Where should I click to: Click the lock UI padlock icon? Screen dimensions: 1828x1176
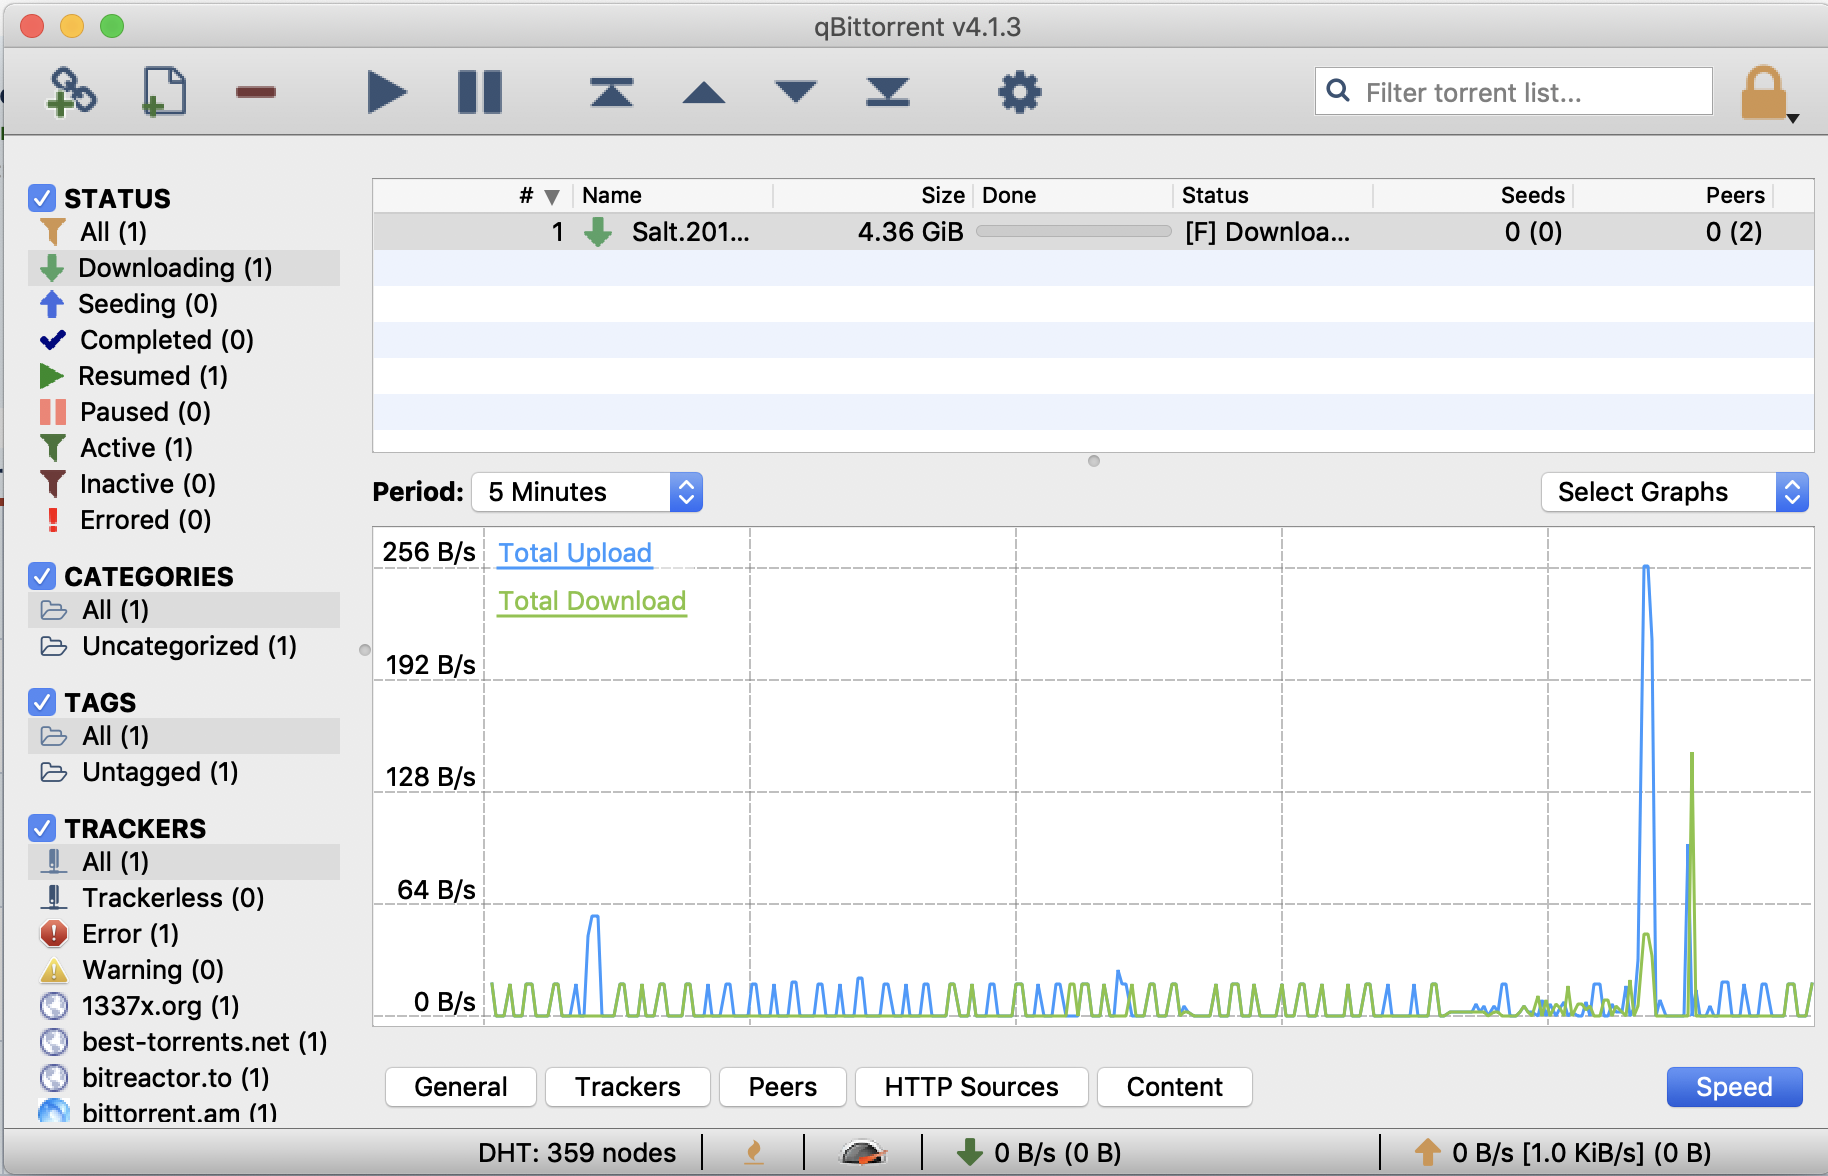1763,93
